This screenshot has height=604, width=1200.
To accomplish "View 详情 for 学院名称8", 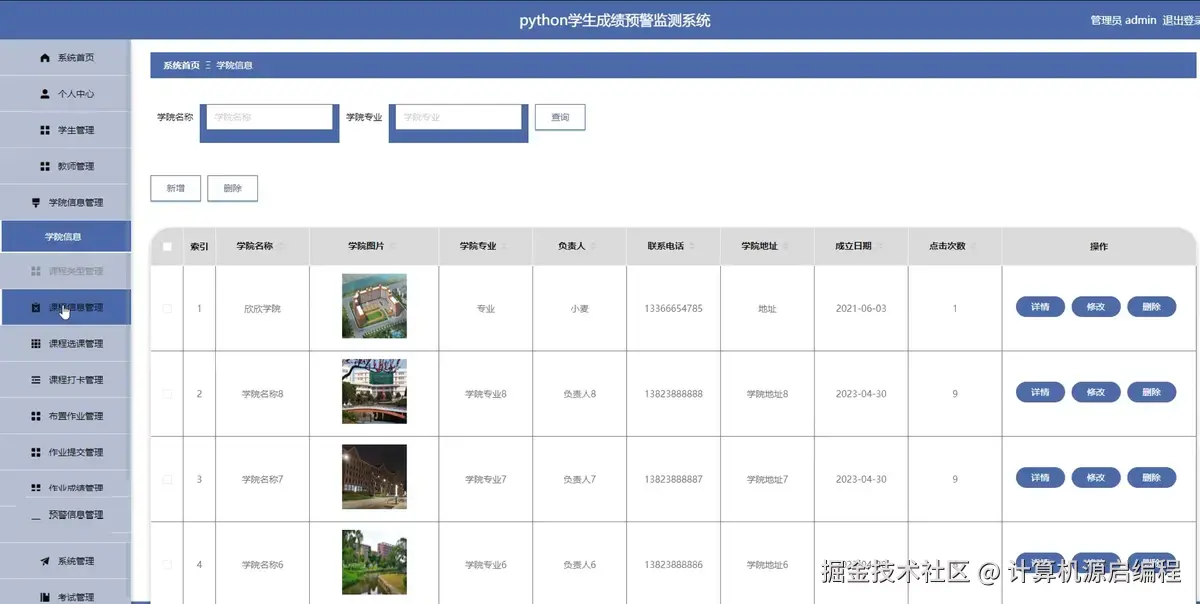I will click(1040, 393).
